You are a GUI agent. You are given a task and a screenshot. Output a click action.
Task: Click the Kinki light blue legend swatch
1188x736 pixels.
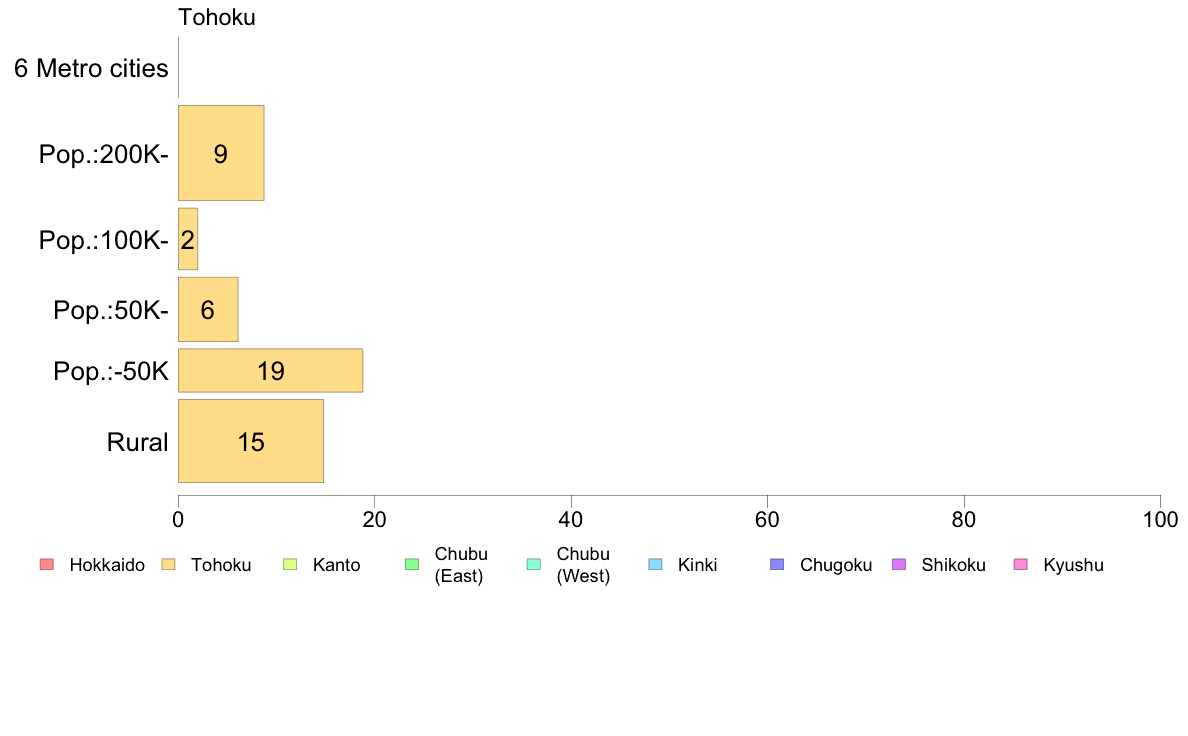[x=655, y=565]
